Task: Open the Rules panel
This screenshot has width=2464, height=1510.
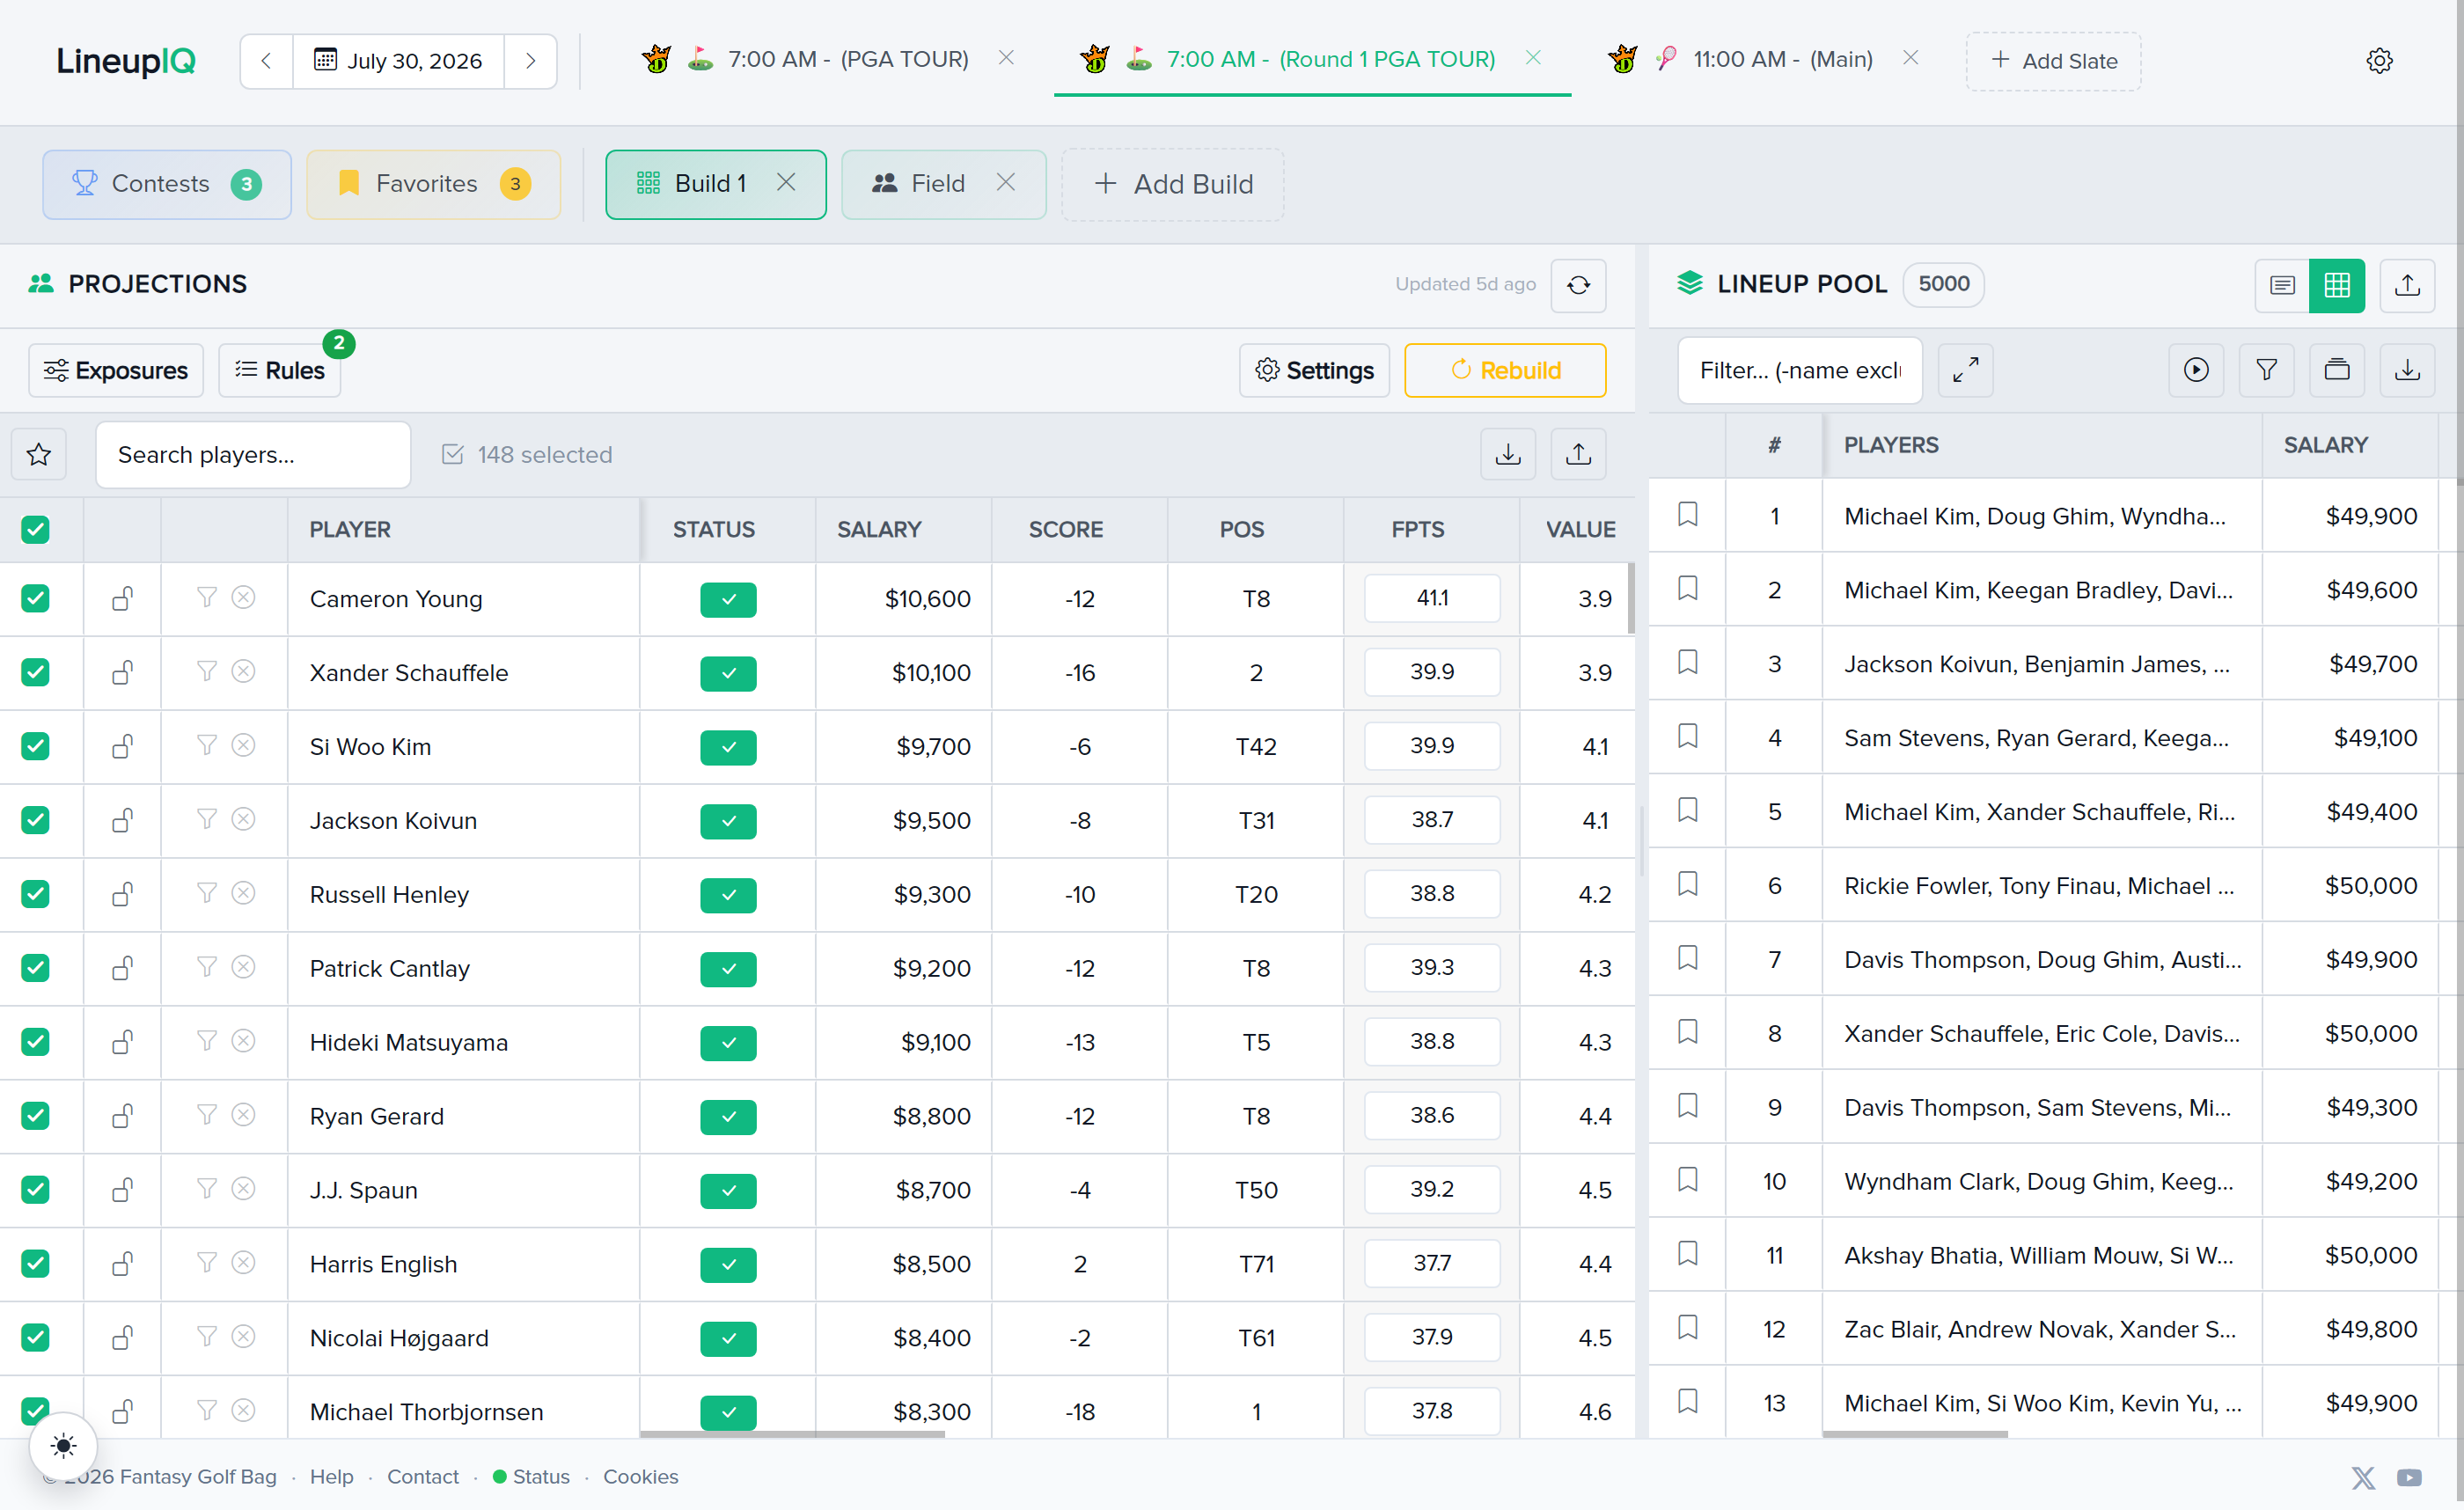Action: 280,371
